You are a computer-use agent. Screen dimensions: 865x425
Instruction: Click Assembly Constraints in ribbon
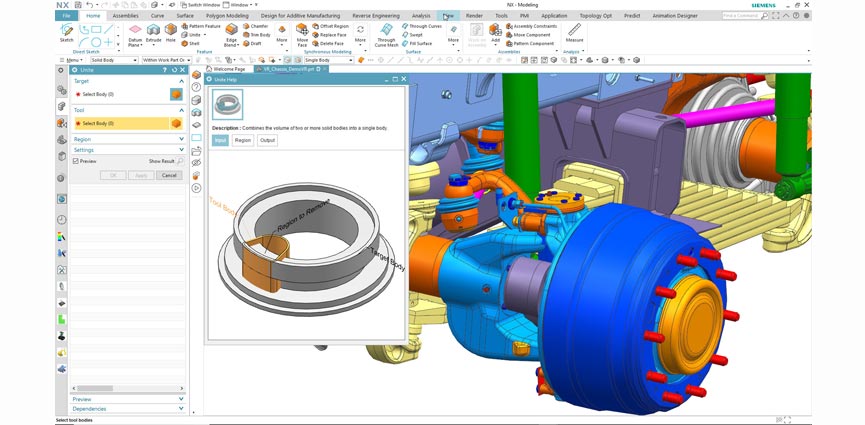coord(534,27)
